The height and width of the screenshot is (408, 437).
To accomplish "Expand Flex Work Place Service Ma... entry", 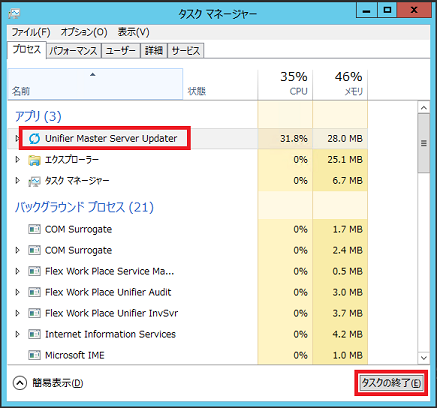I will (17, 271).
